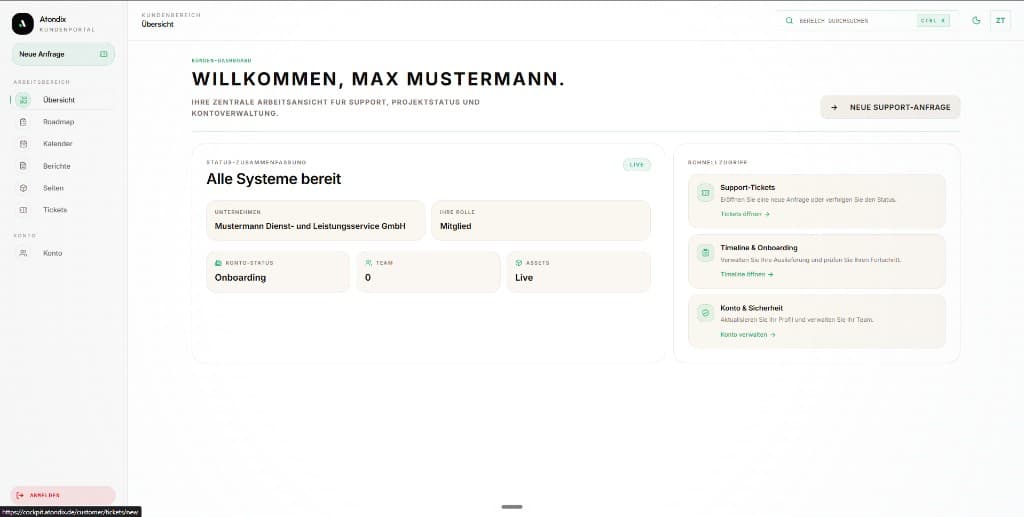Click the Konto & Sicherheit shield icon
Image resolution: width=1024 pixels, height=517 pixels.
click(x=705, y=313)
